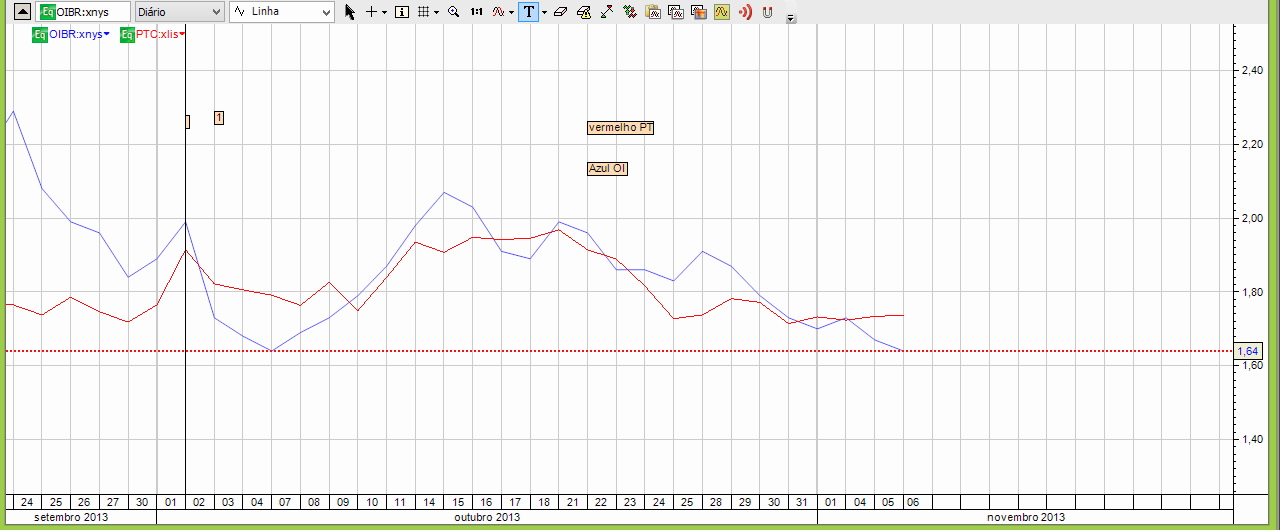
Task: Expand the toolbar overflow arrow
Action: [791, 18]
